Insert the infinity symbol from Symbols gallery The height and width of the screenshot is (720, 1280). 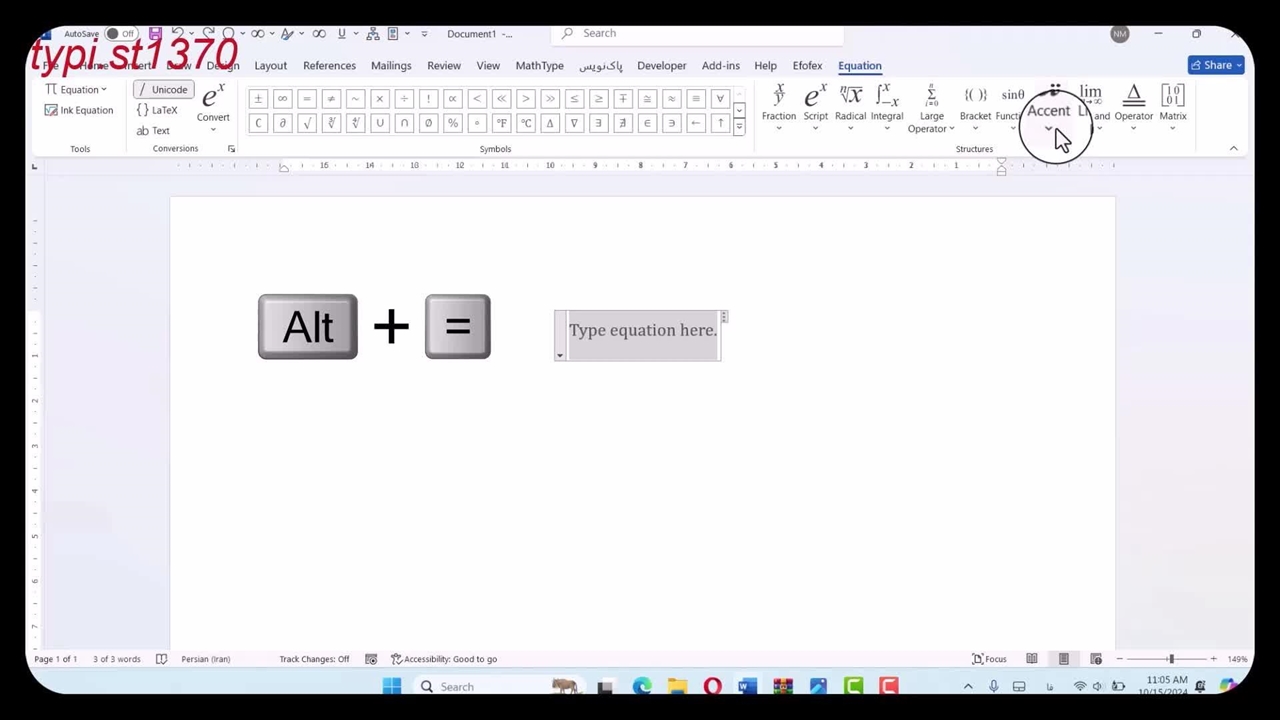click(x=282, y=99)
